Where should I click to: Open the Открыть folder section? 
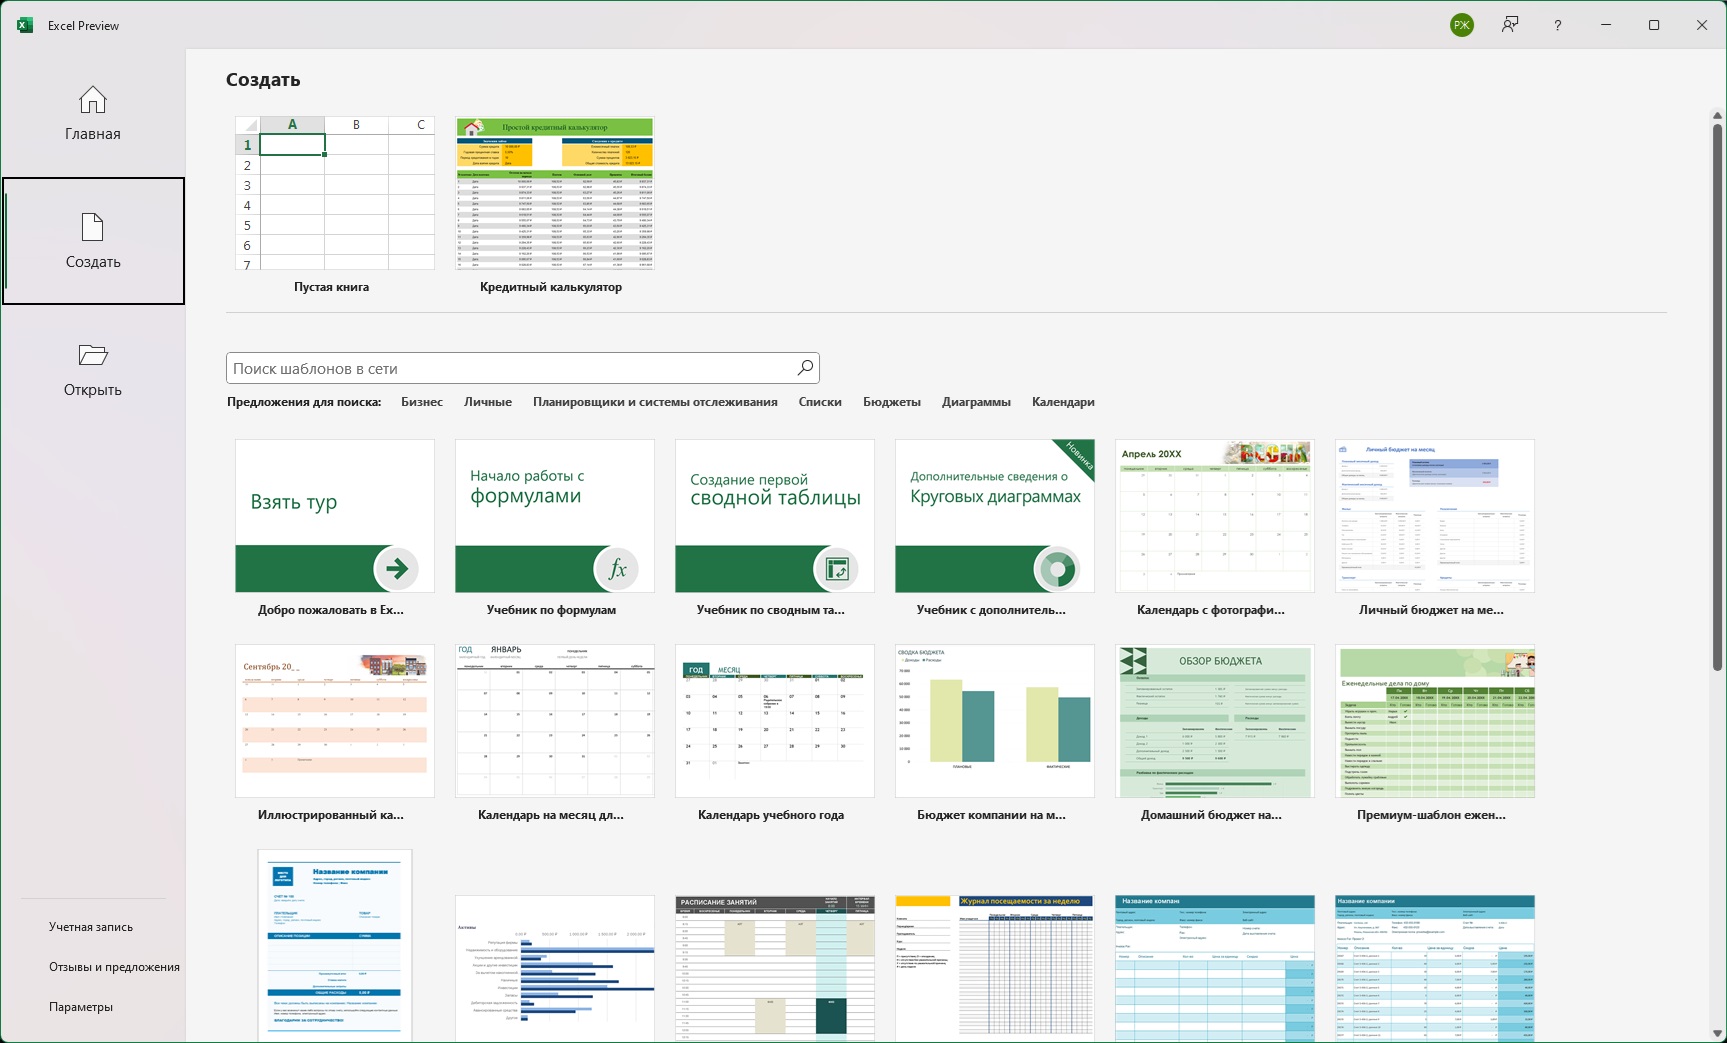(93, 369)
